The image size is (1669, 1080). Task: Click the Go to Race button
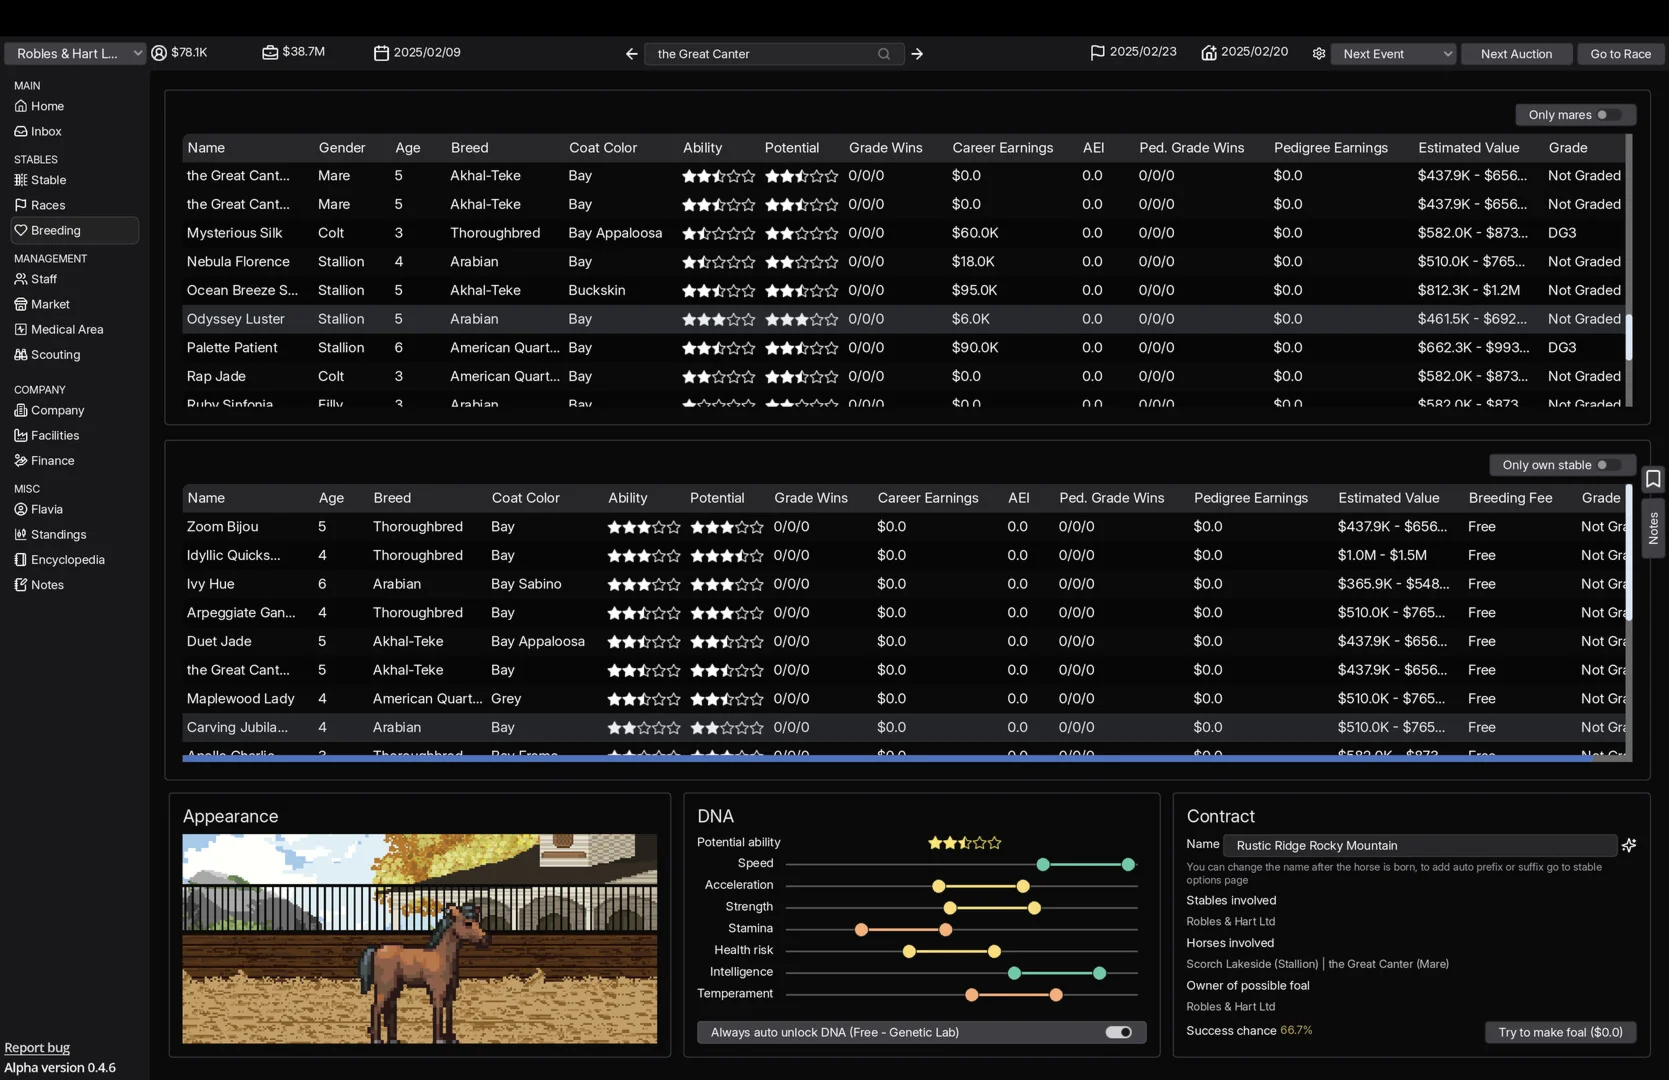pos(1620,54)
